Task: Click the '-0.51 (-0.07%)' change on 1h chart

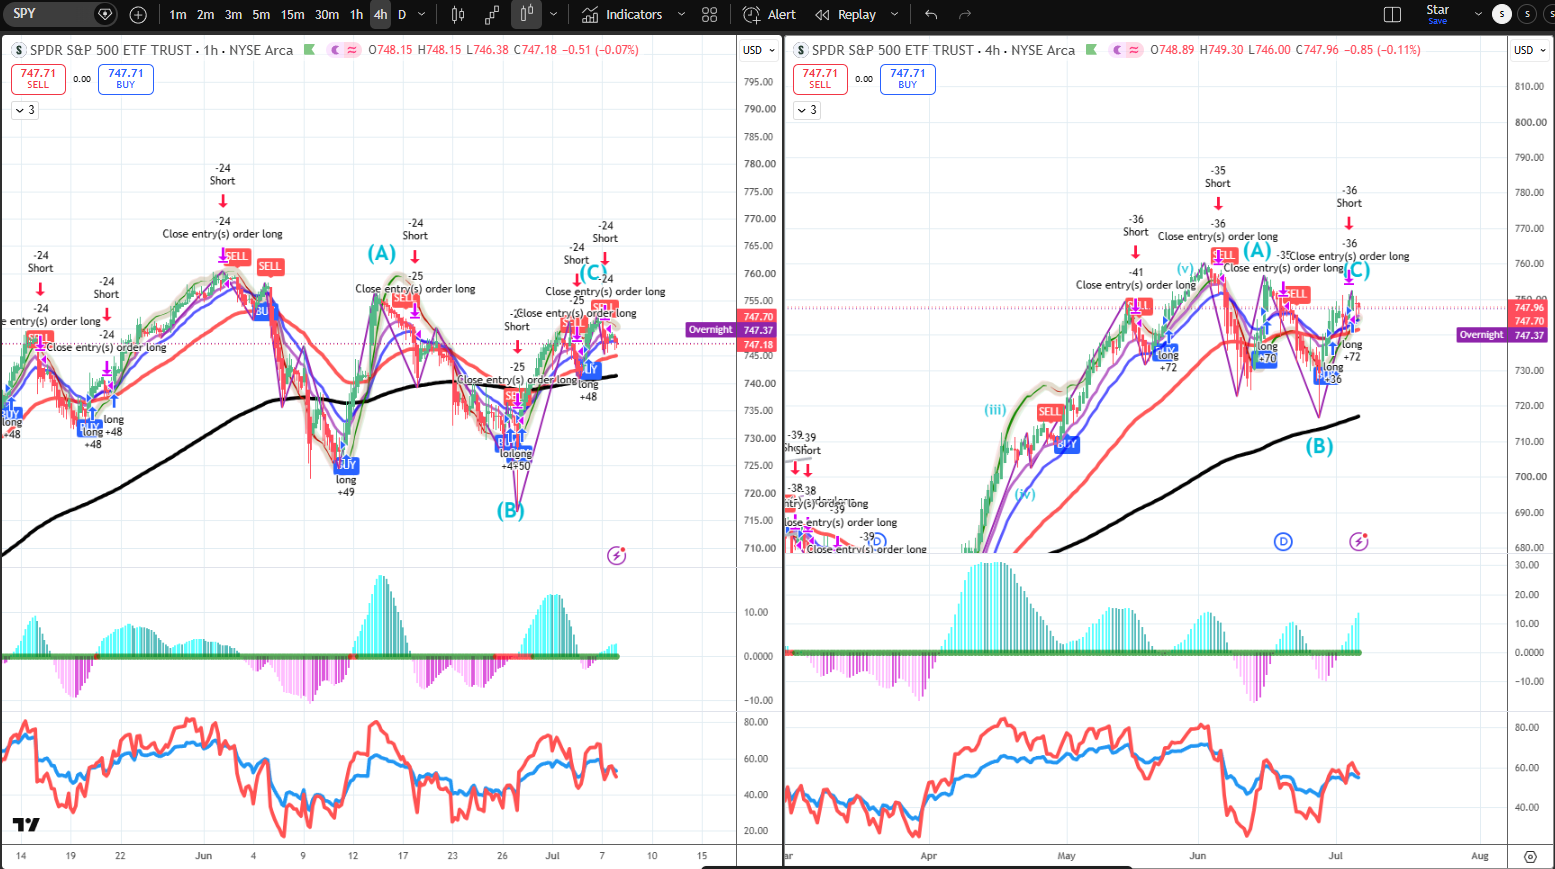Action: (600, 50)
